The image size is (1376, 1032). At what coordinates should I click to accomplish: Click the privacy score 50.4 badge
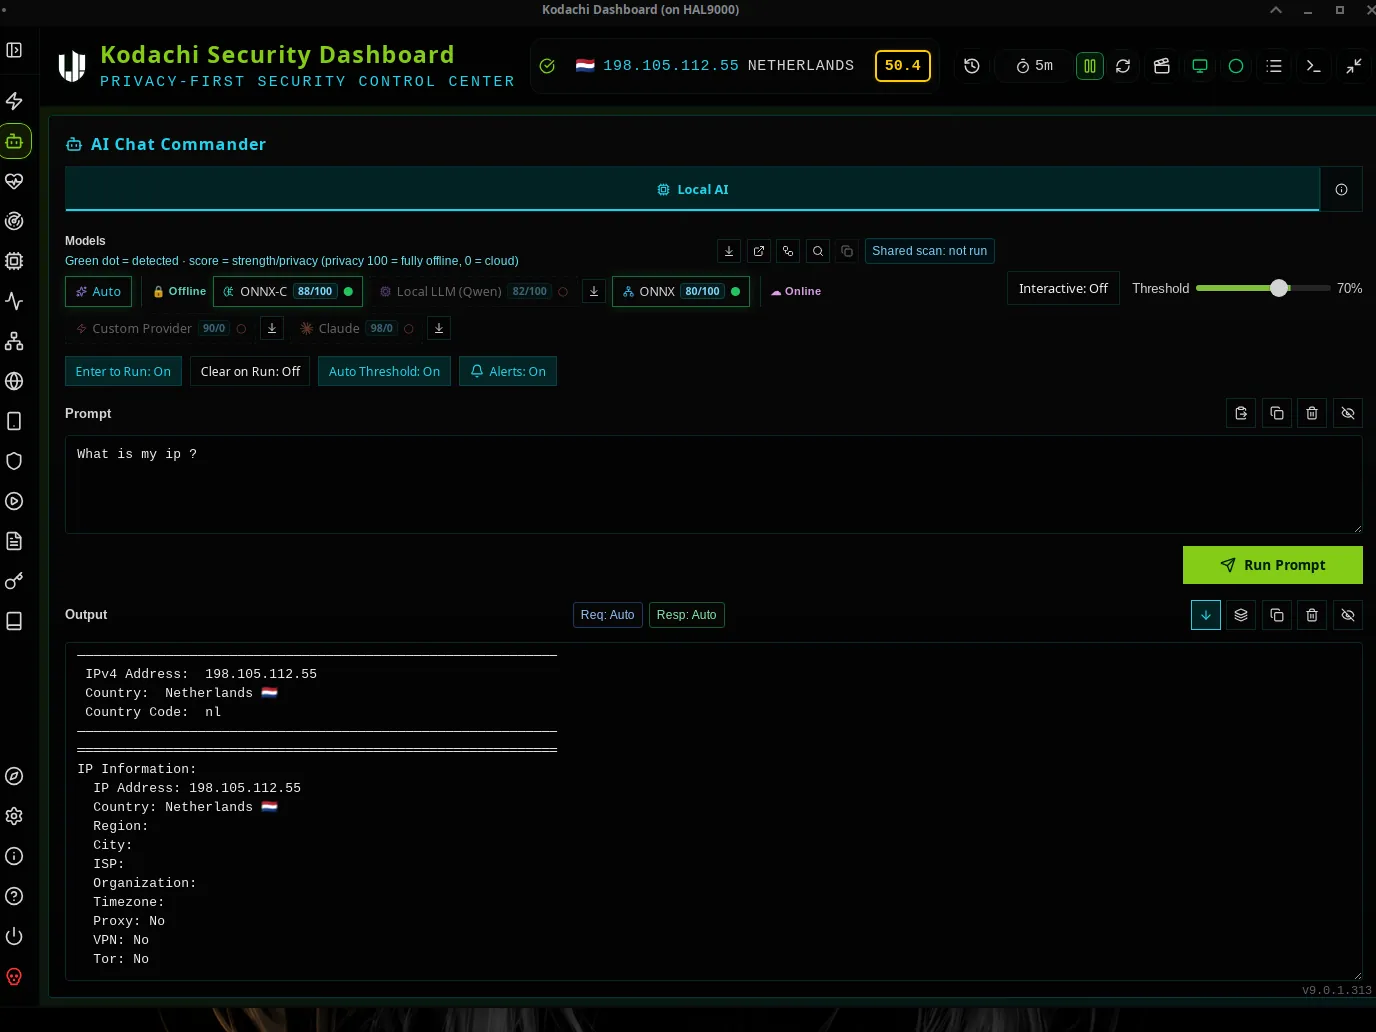(903, 66)
